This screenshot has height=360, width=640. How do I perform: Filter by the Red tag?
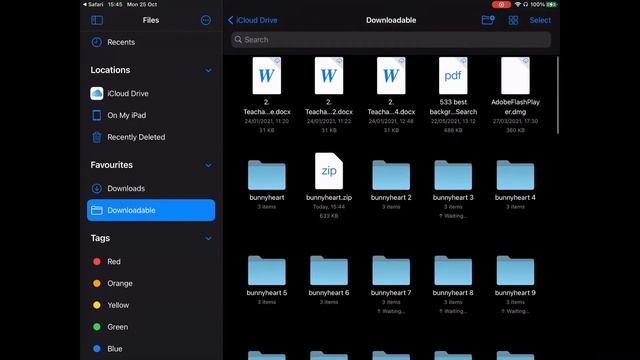151,262
